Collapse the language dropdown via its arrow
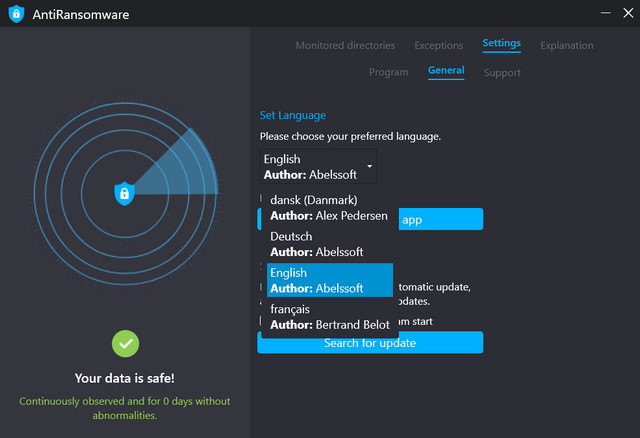This screenshot has height=438, width=640. (x=369, y=166)
